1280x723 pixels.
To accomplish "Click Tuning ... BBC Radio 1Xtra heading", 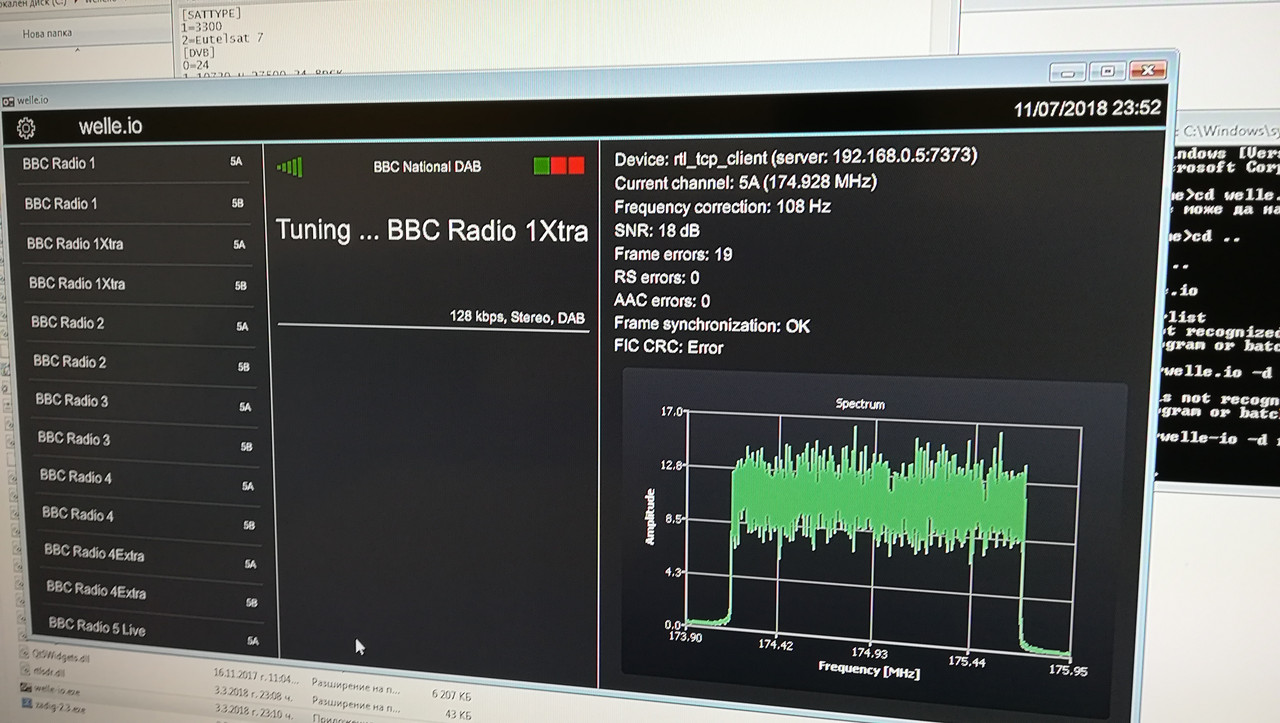I will (431, 231).
